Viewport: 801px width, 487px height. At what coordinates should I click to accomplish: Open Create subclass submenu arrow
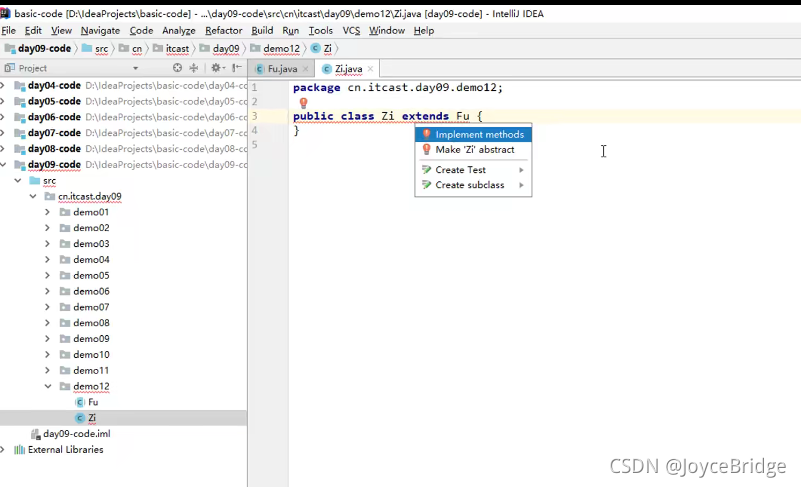[x=521, y=185]
